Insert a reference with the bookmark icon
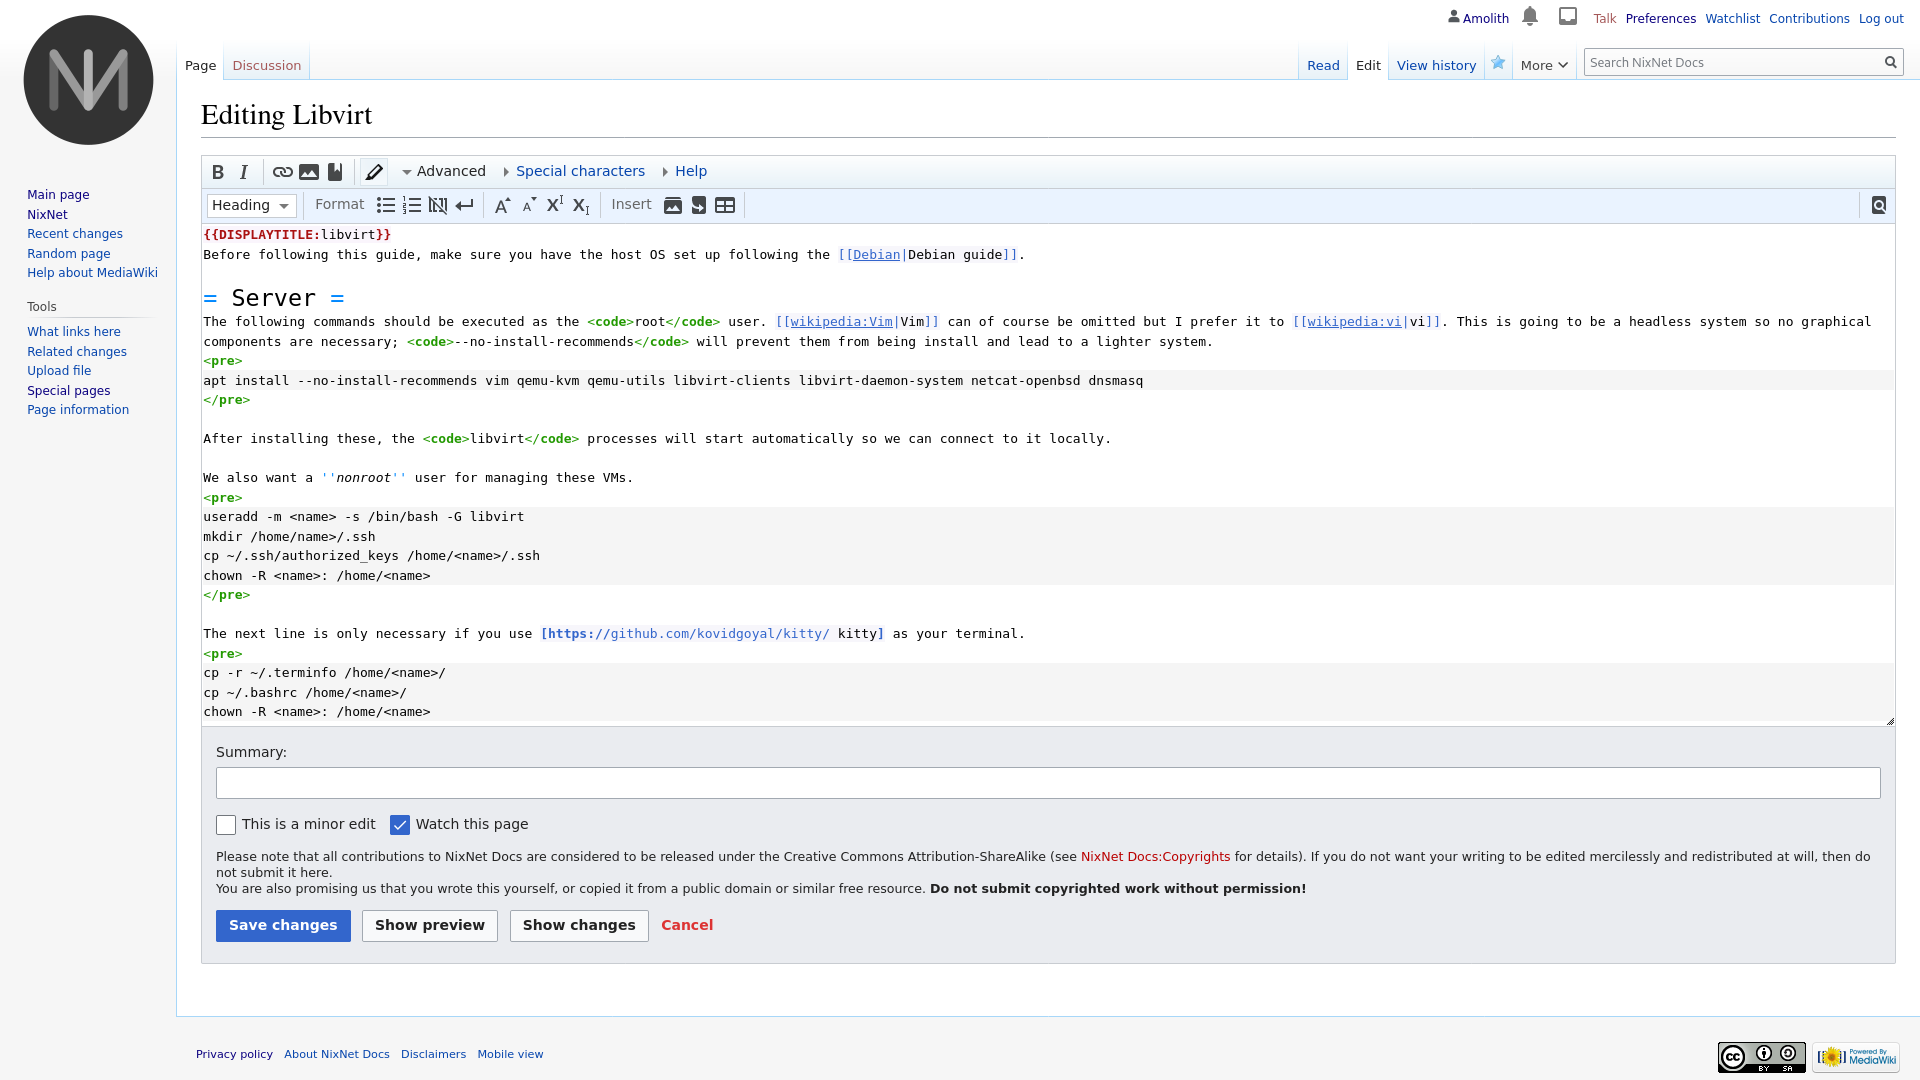1920x1080 pixels. click(x=335, y=172)
